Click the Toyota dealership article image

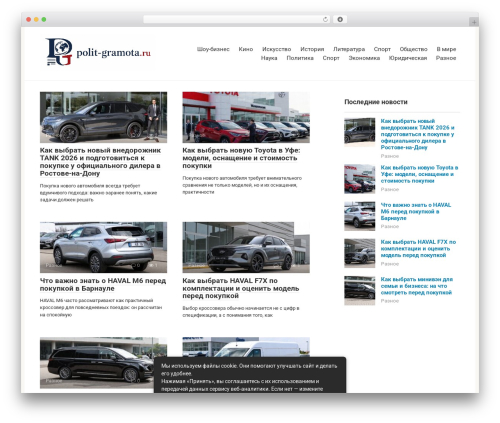[246, 117]
